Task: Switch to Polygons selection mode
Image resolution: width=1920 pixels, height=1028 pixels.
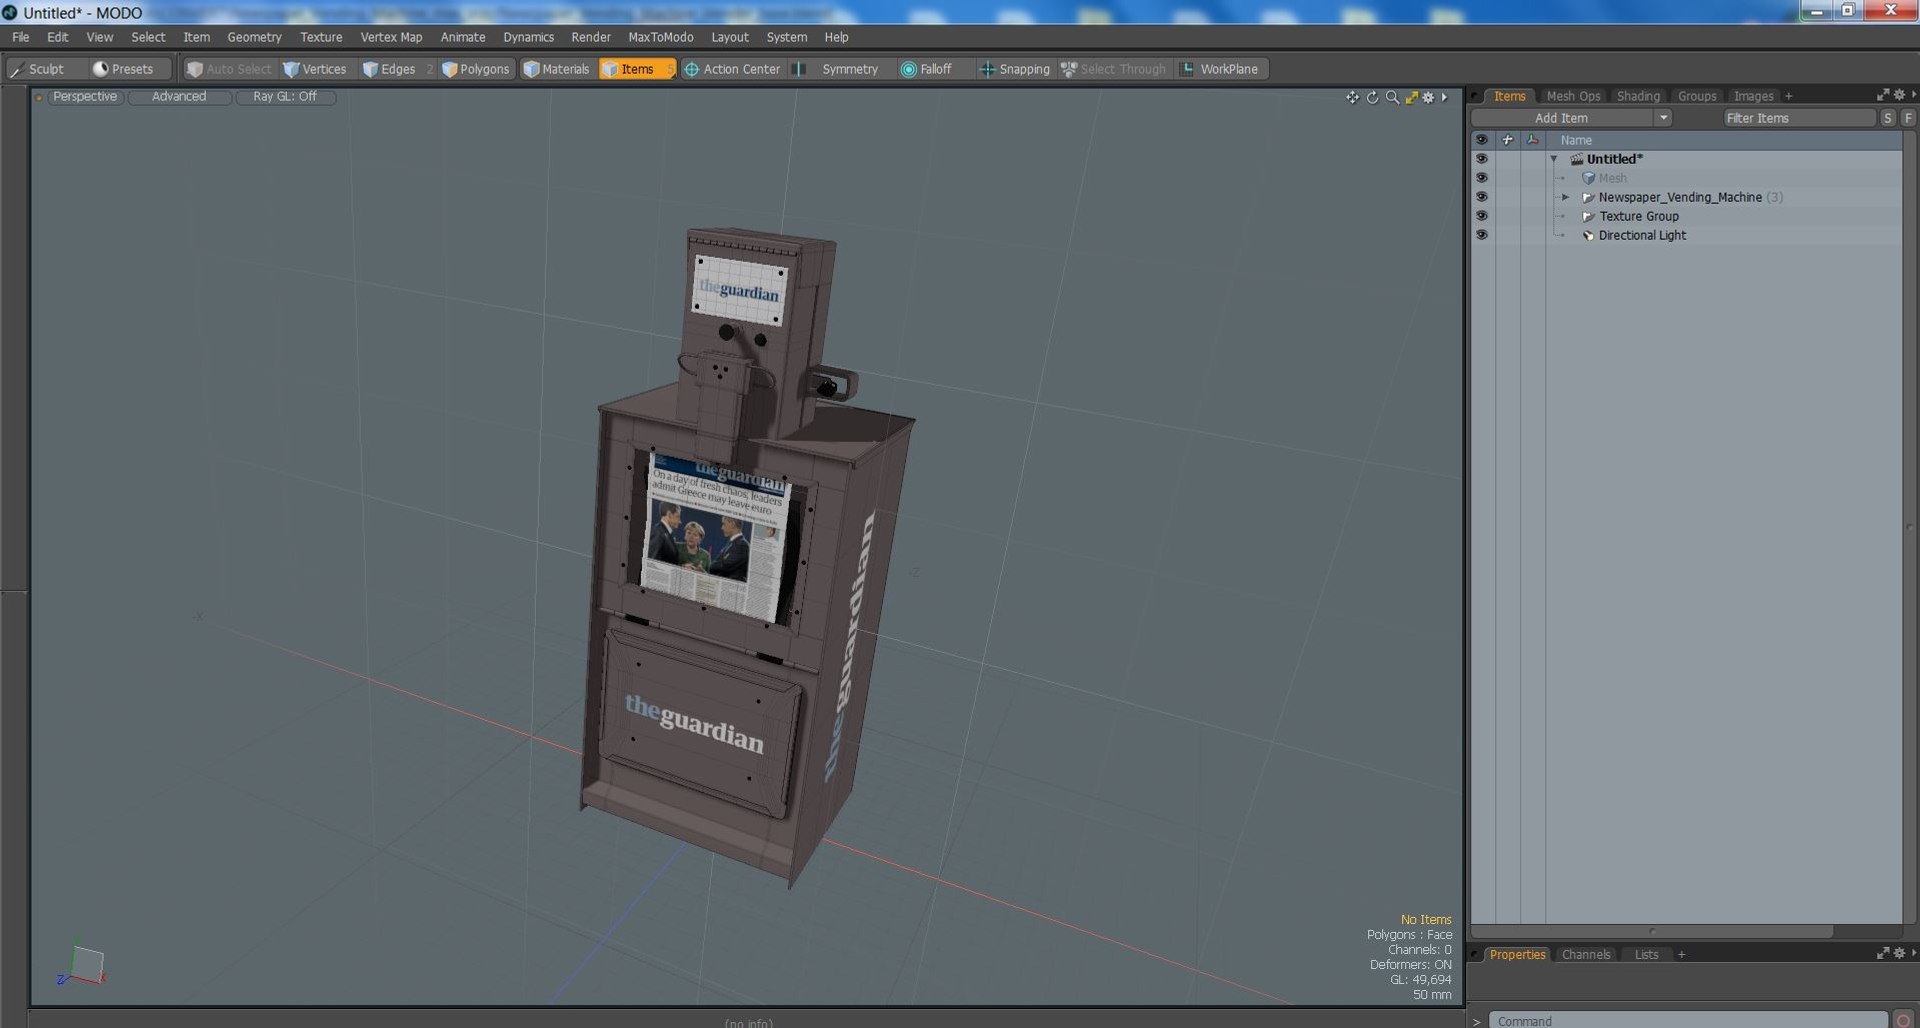Action: (476, 69)
